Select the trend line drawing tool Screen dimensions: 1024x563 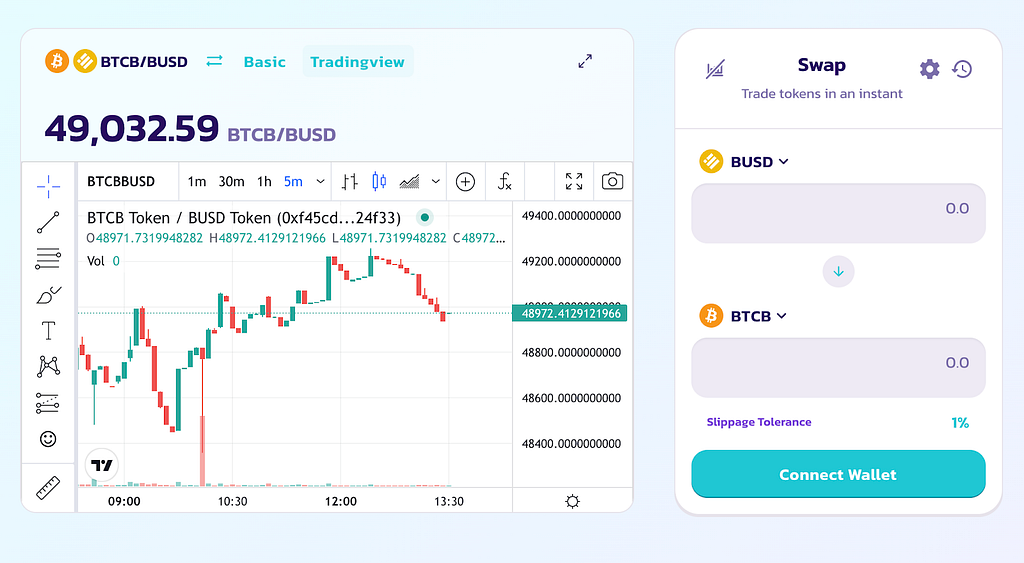click(x=48, y=223)
